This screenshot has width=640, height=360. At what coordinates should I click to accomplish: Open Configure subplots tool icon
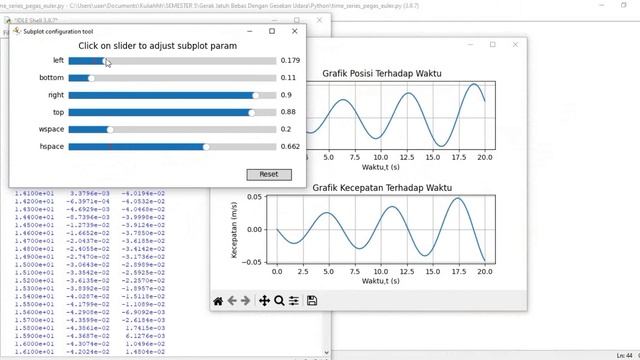coord(294,301)
